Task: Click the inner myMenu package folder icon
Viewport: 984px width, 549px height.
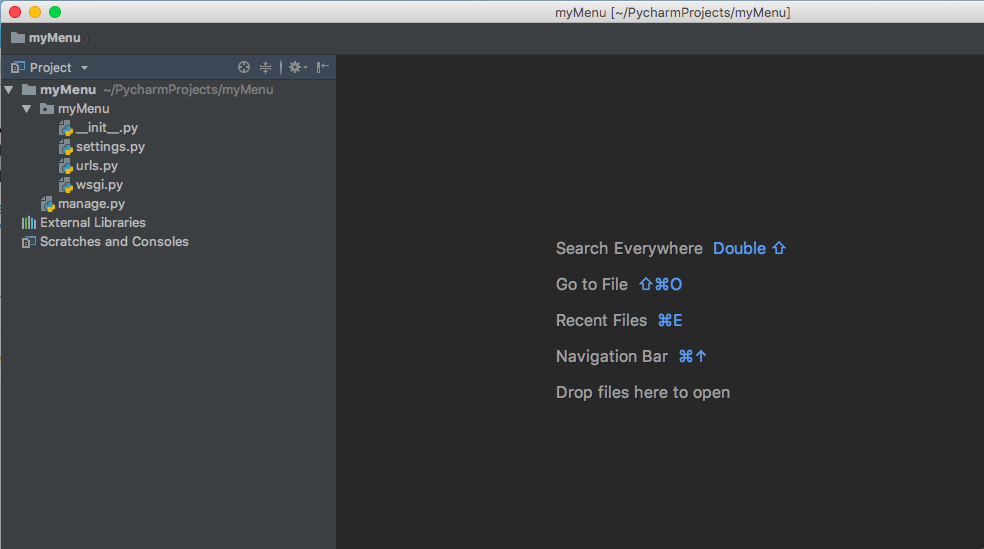Action: pos(47,109)
